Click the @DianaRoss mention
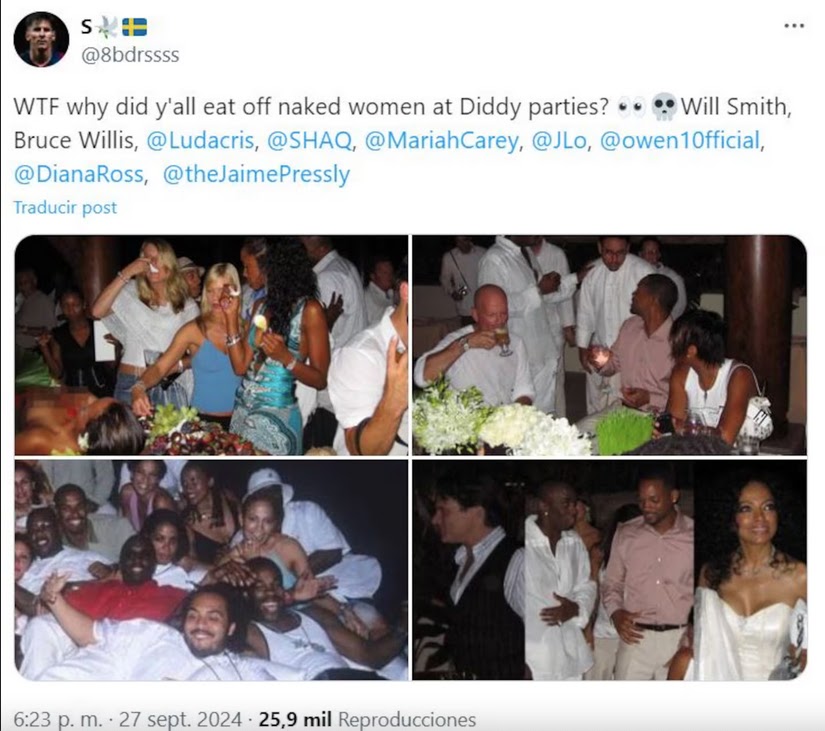This screenshot has width=825, height=731. point(79,174)
